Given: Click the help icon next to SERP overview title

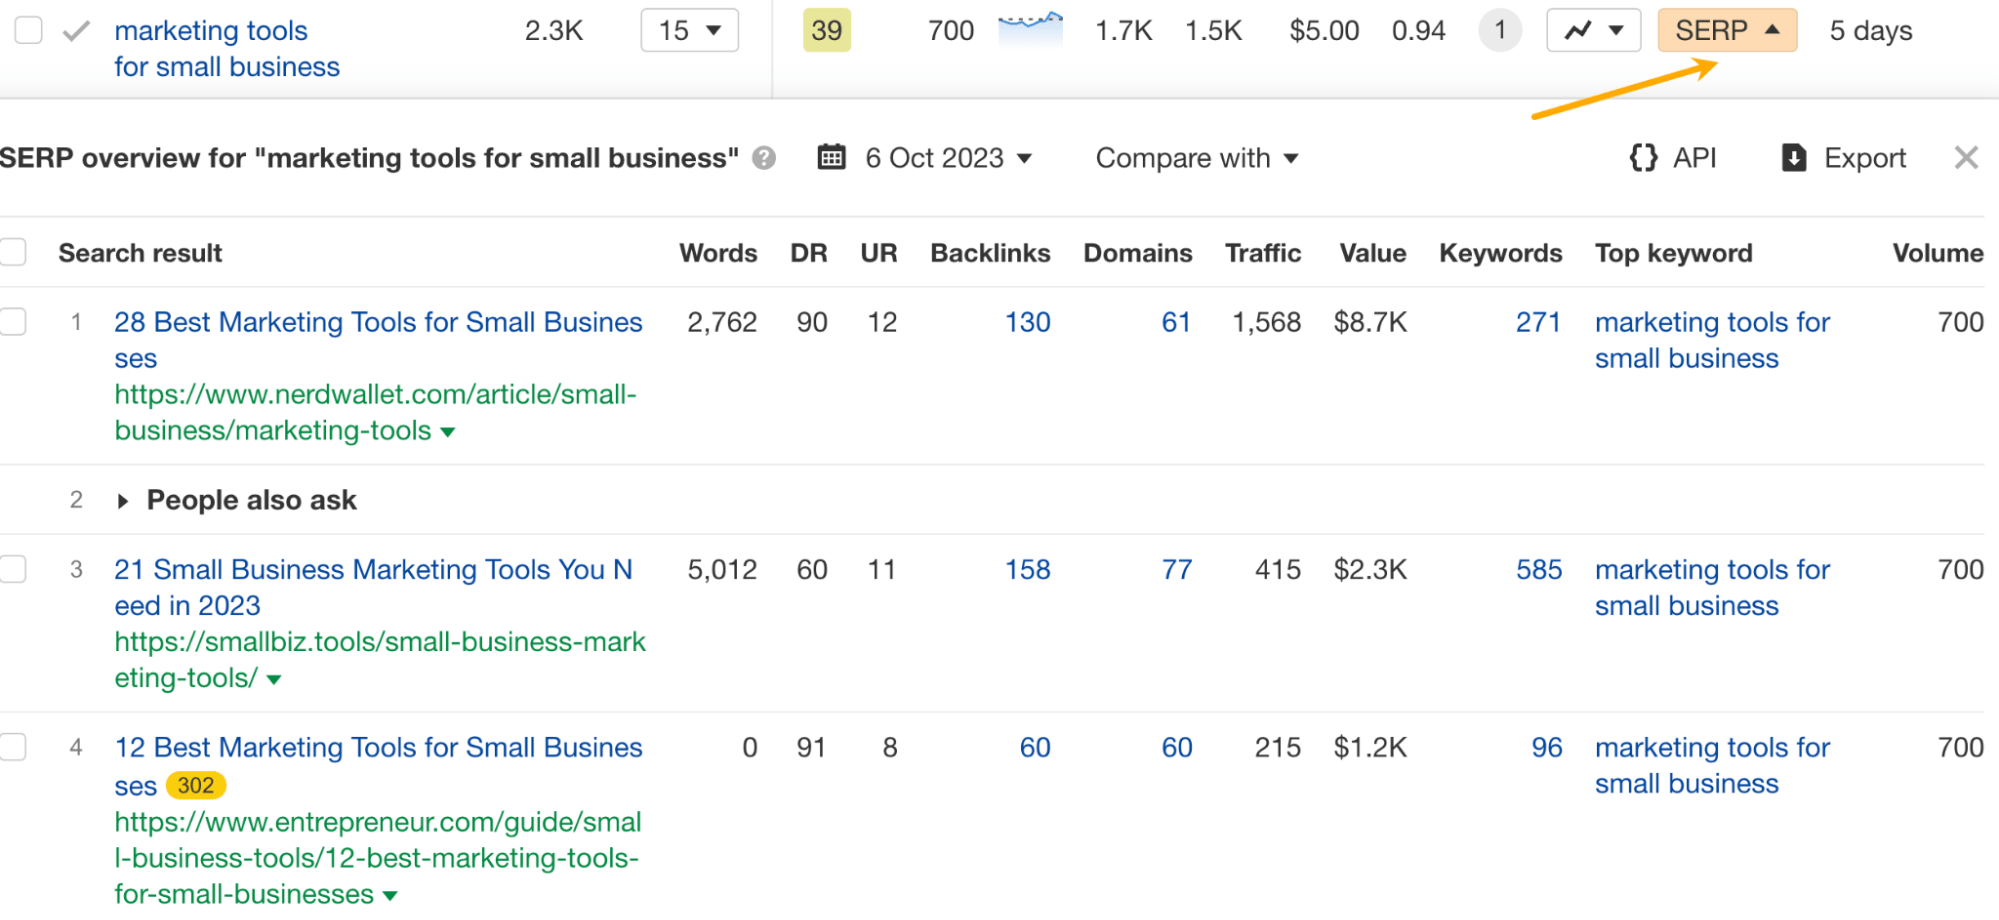Looking at the screenshot, I should click(x=762, y=157).
